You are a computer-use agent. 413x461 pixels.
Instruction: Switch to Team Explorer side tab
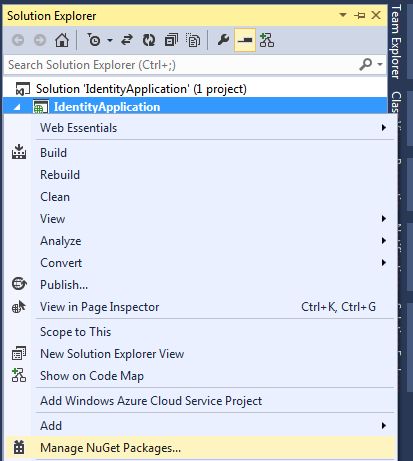(x=396, y=41)
